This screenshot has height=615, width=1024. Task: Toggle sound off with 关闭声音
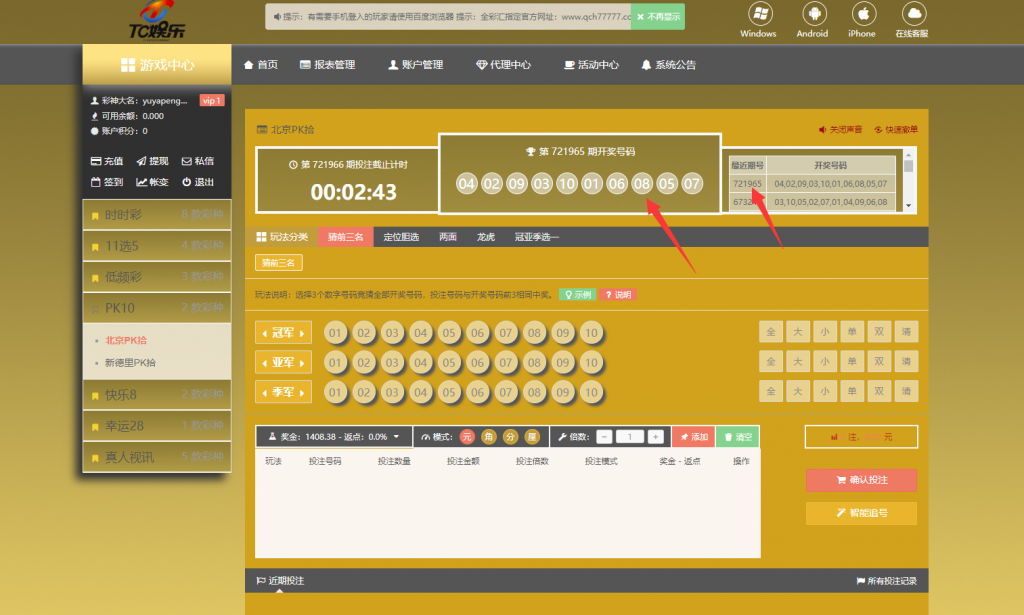coord(840,129)
